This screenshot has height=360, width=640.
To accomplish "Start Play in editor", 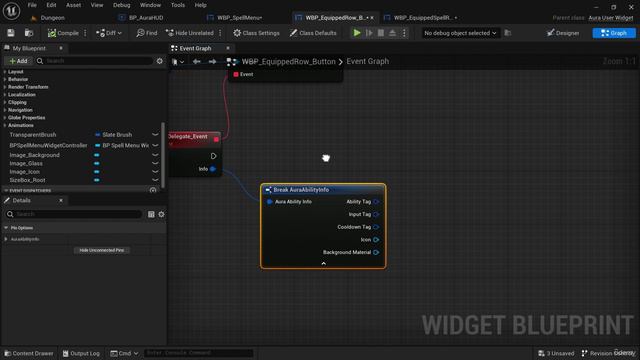I will point(357,33).
